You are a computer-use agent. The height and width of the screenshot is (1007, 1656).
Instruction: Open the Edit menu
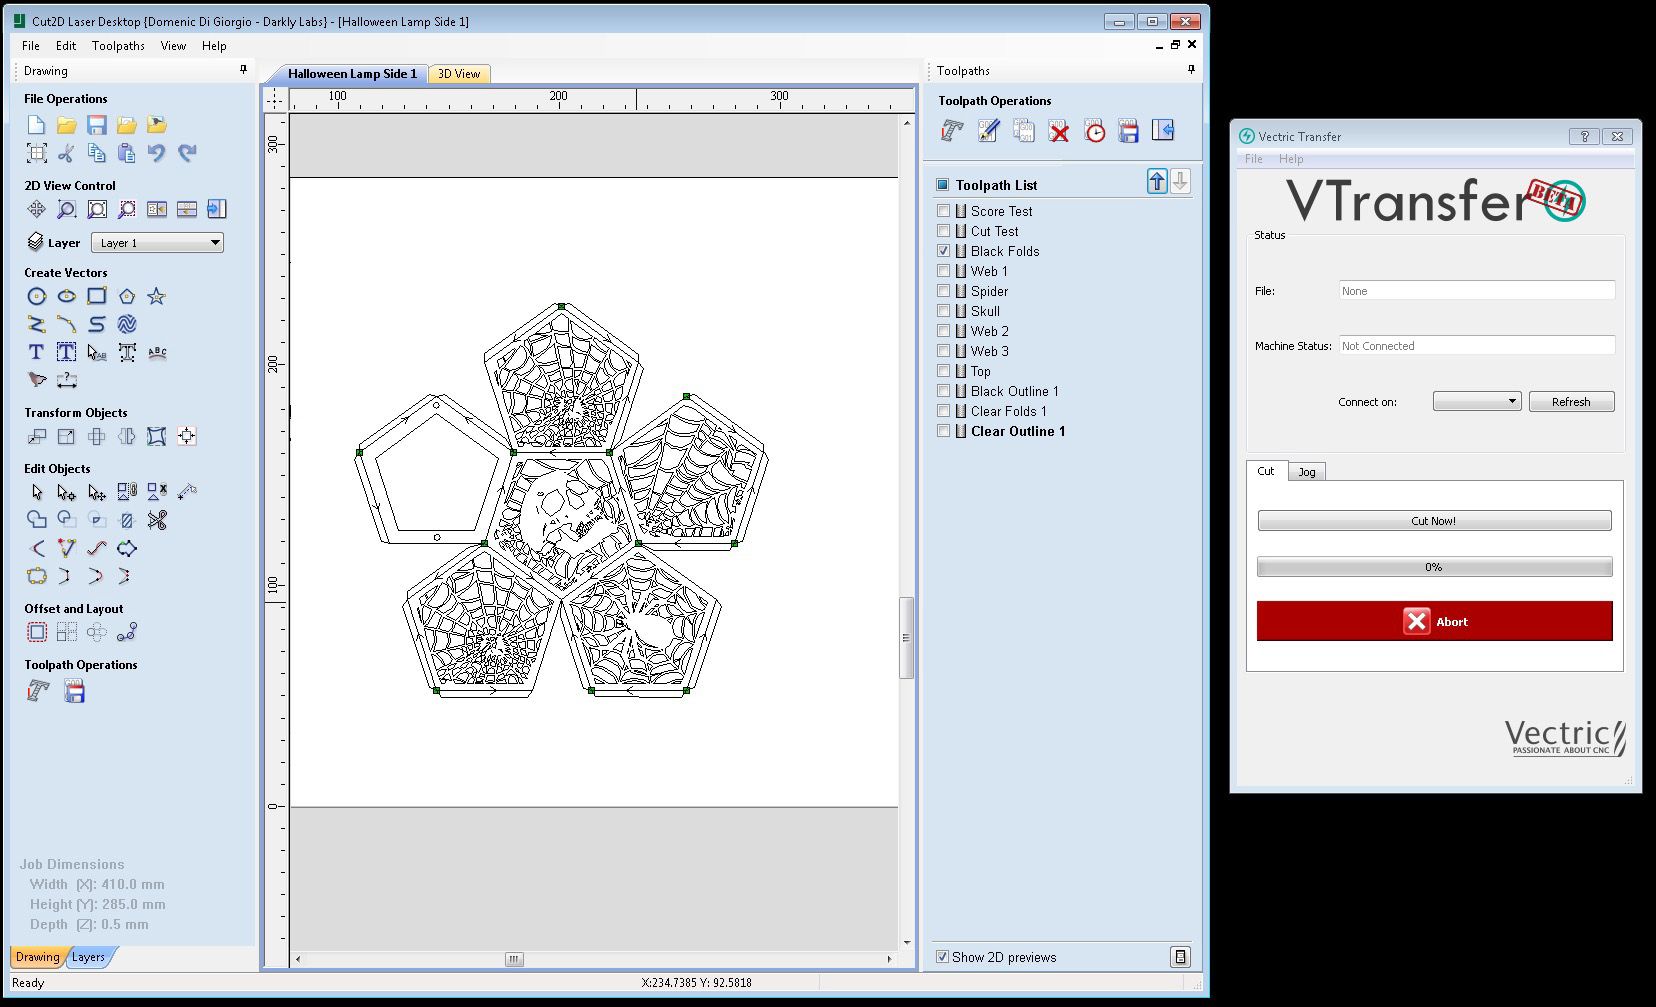(66, 46)
